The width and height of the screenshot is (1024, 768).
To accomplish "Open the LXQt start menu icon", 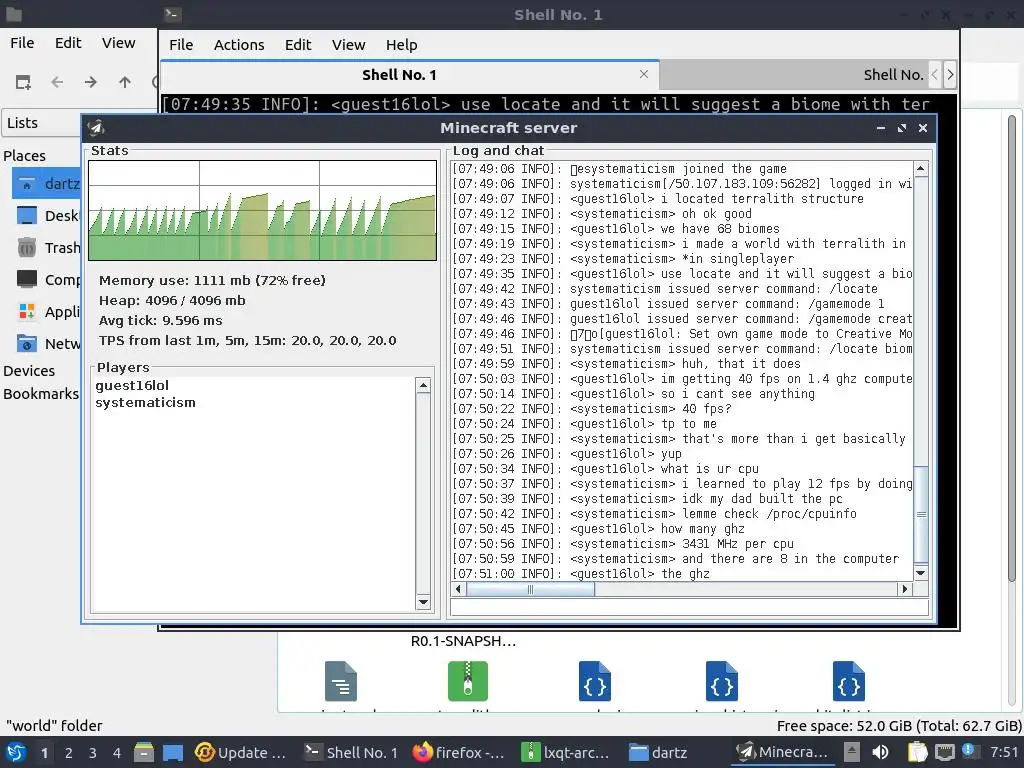I will pyautogui.click(x=15, y=752).
